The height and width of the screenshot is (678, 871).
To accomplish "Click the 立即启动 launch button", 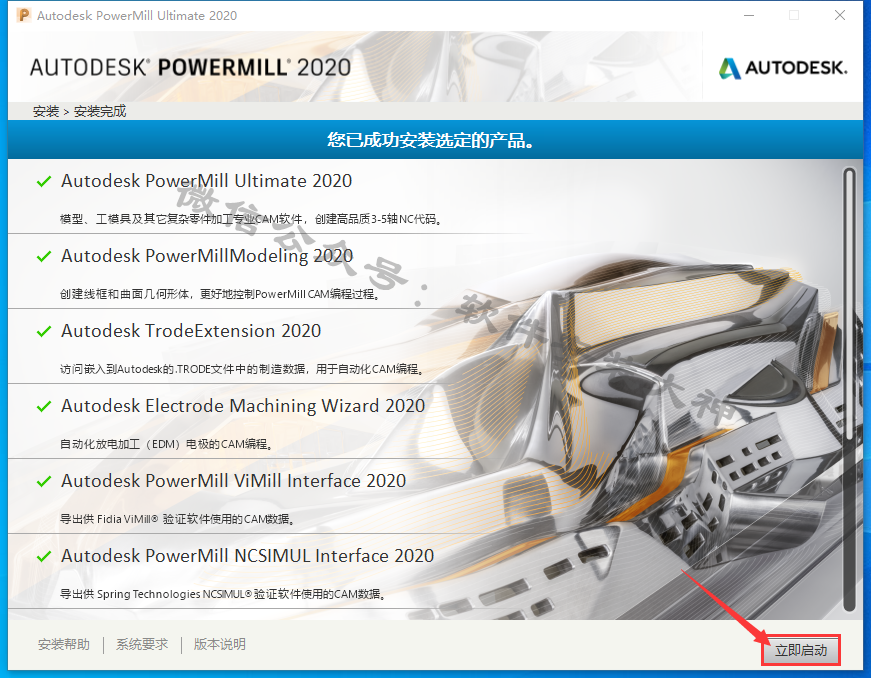I will point(800,650).
